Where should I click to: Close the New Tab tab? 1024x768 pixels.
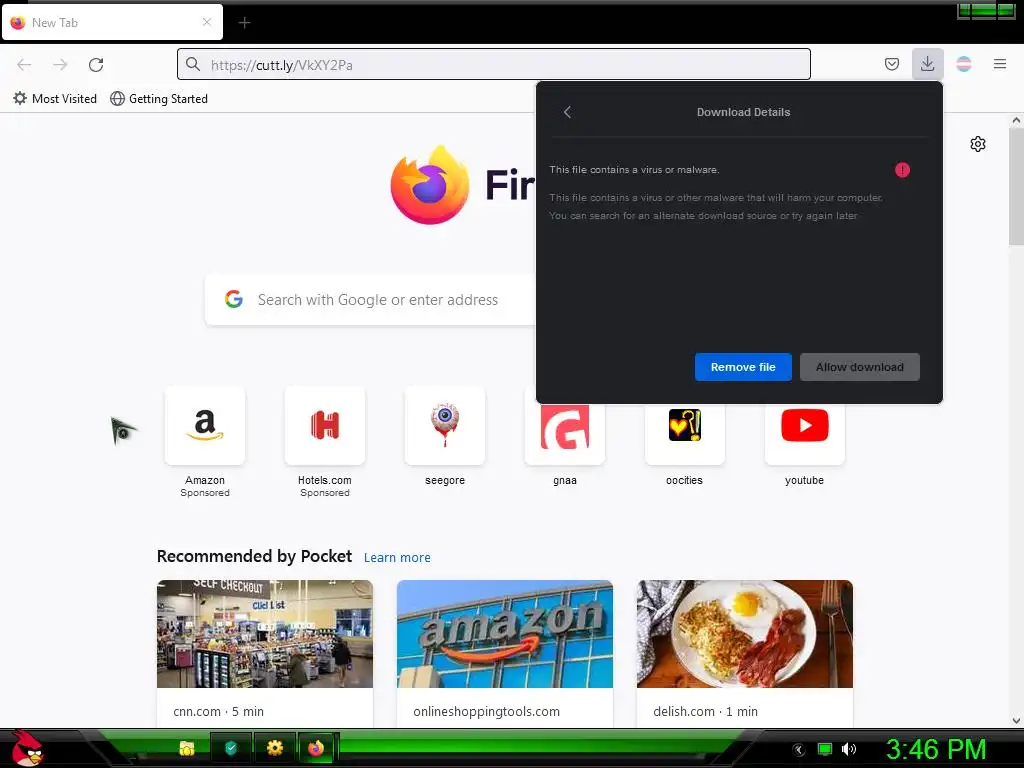pos(207,22)
